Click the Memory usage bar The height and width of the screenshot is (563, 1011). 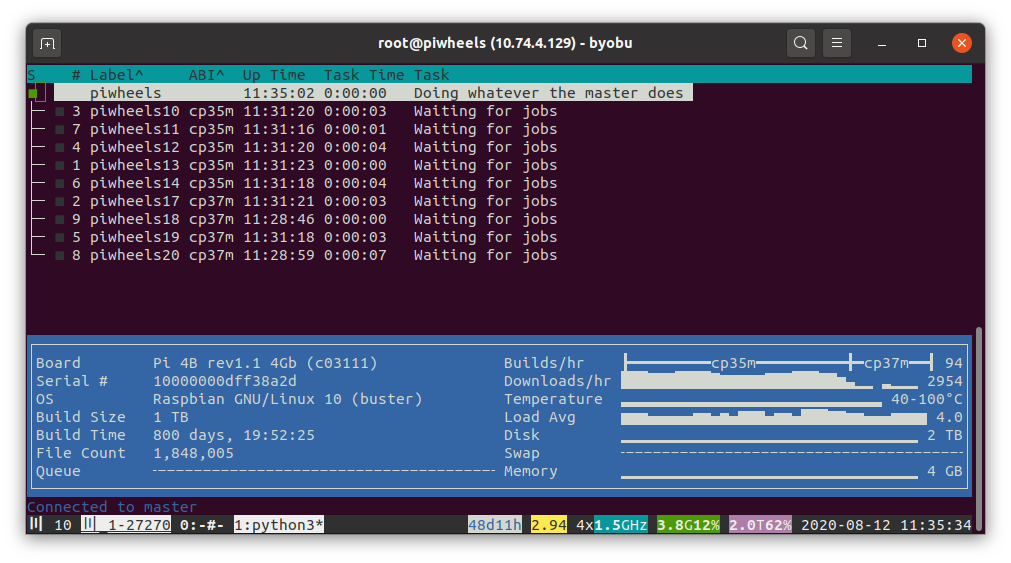click(x=769, y=477)
